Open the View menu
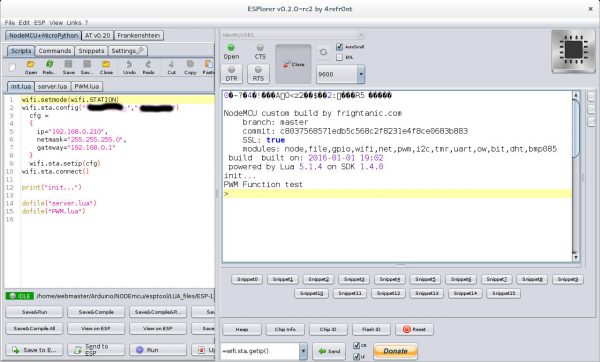Screen dimensions: 600x362 pos(56,23)
